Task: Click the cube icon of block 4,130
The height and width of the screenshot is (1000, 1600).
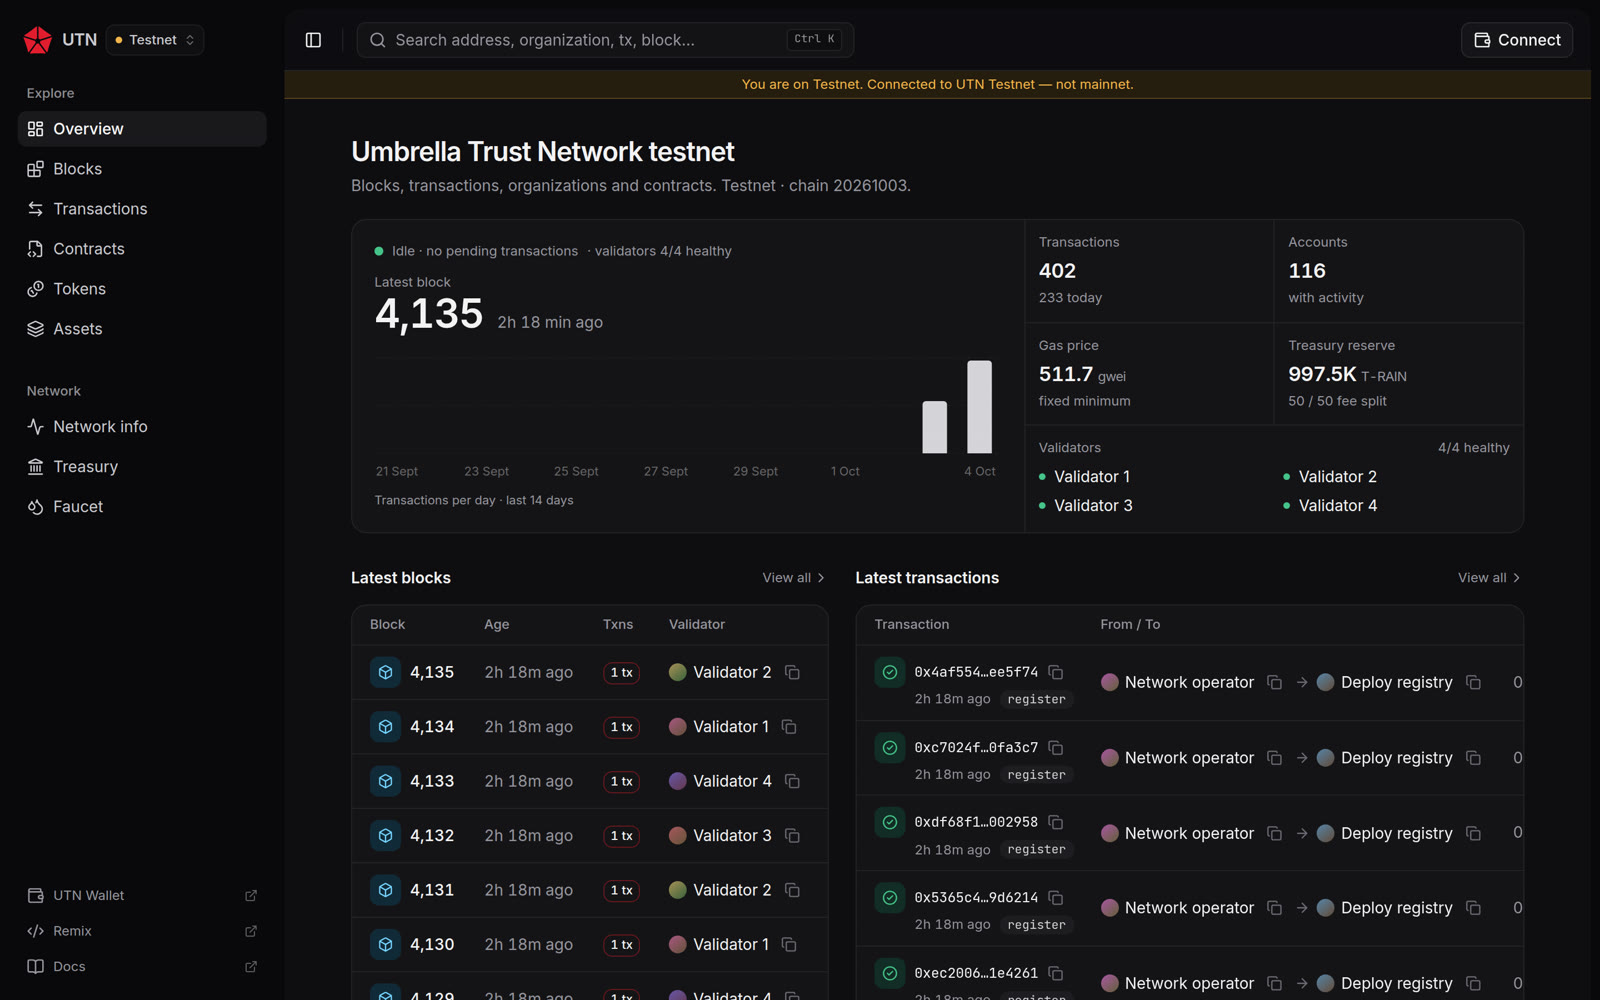Action: point(385,944)
